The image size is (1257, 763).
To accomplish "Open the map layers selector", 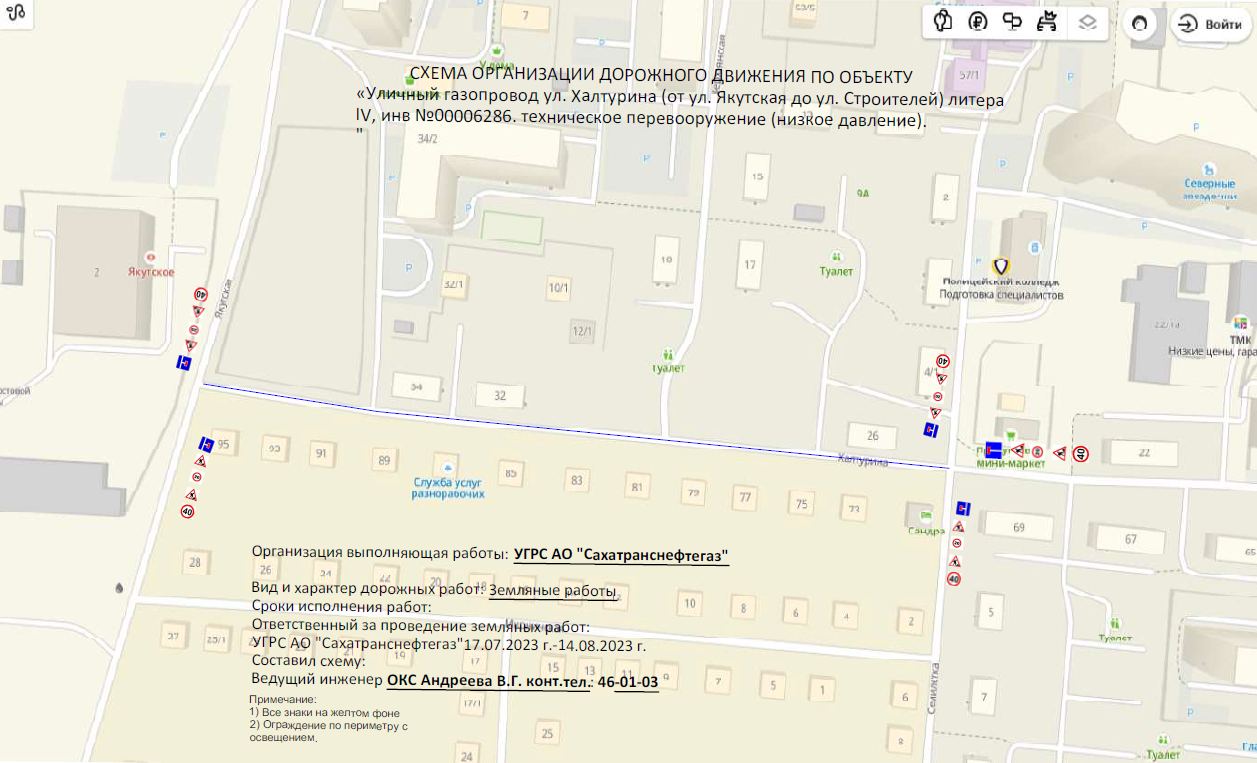I will pos(1089,23).
